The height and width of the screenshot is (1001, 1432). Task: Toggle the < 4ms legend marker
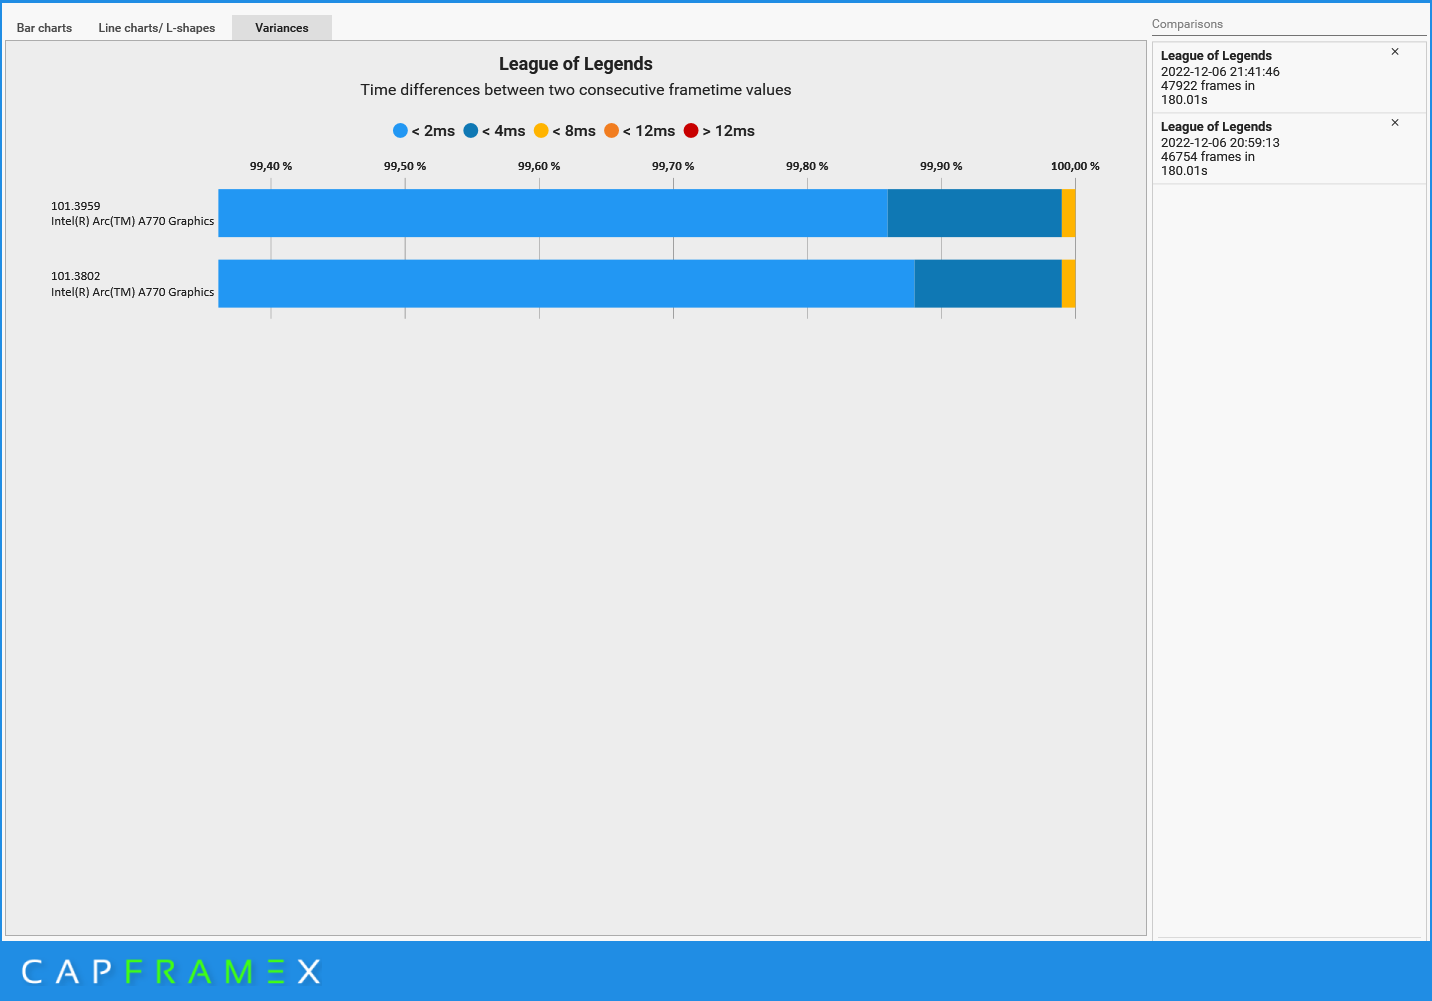click(471, 131)
